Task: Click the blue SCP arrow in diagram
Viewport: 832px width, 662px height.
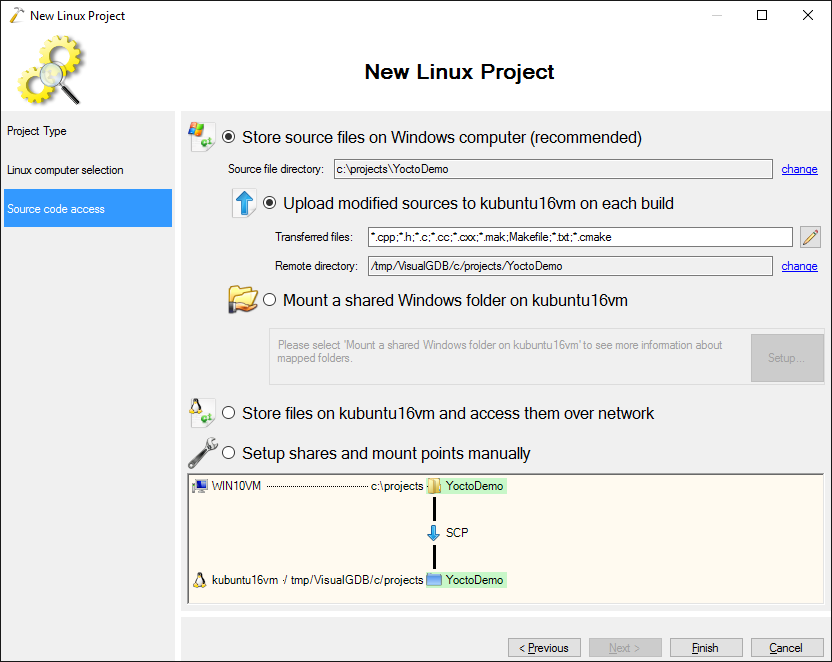Action: pyautogui.click(x=433, y=533)
